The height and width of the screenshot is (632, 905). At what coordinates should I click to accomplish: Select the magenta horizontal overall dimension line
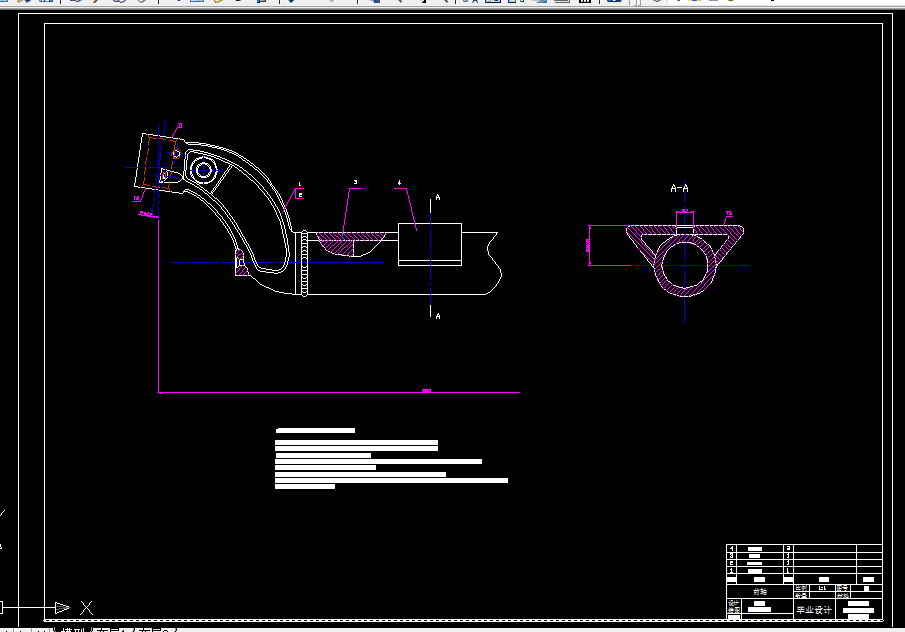point(339,392)
